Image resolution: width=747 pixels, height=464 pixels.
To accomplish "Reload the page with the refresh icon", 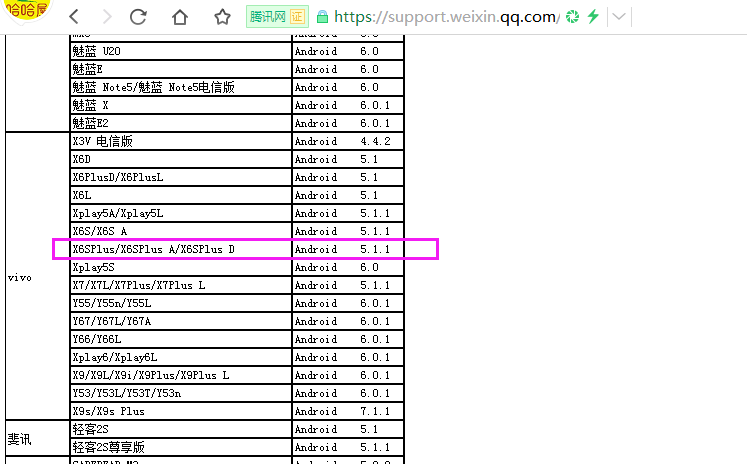I will pyautogui.click(x=138, y=17).
